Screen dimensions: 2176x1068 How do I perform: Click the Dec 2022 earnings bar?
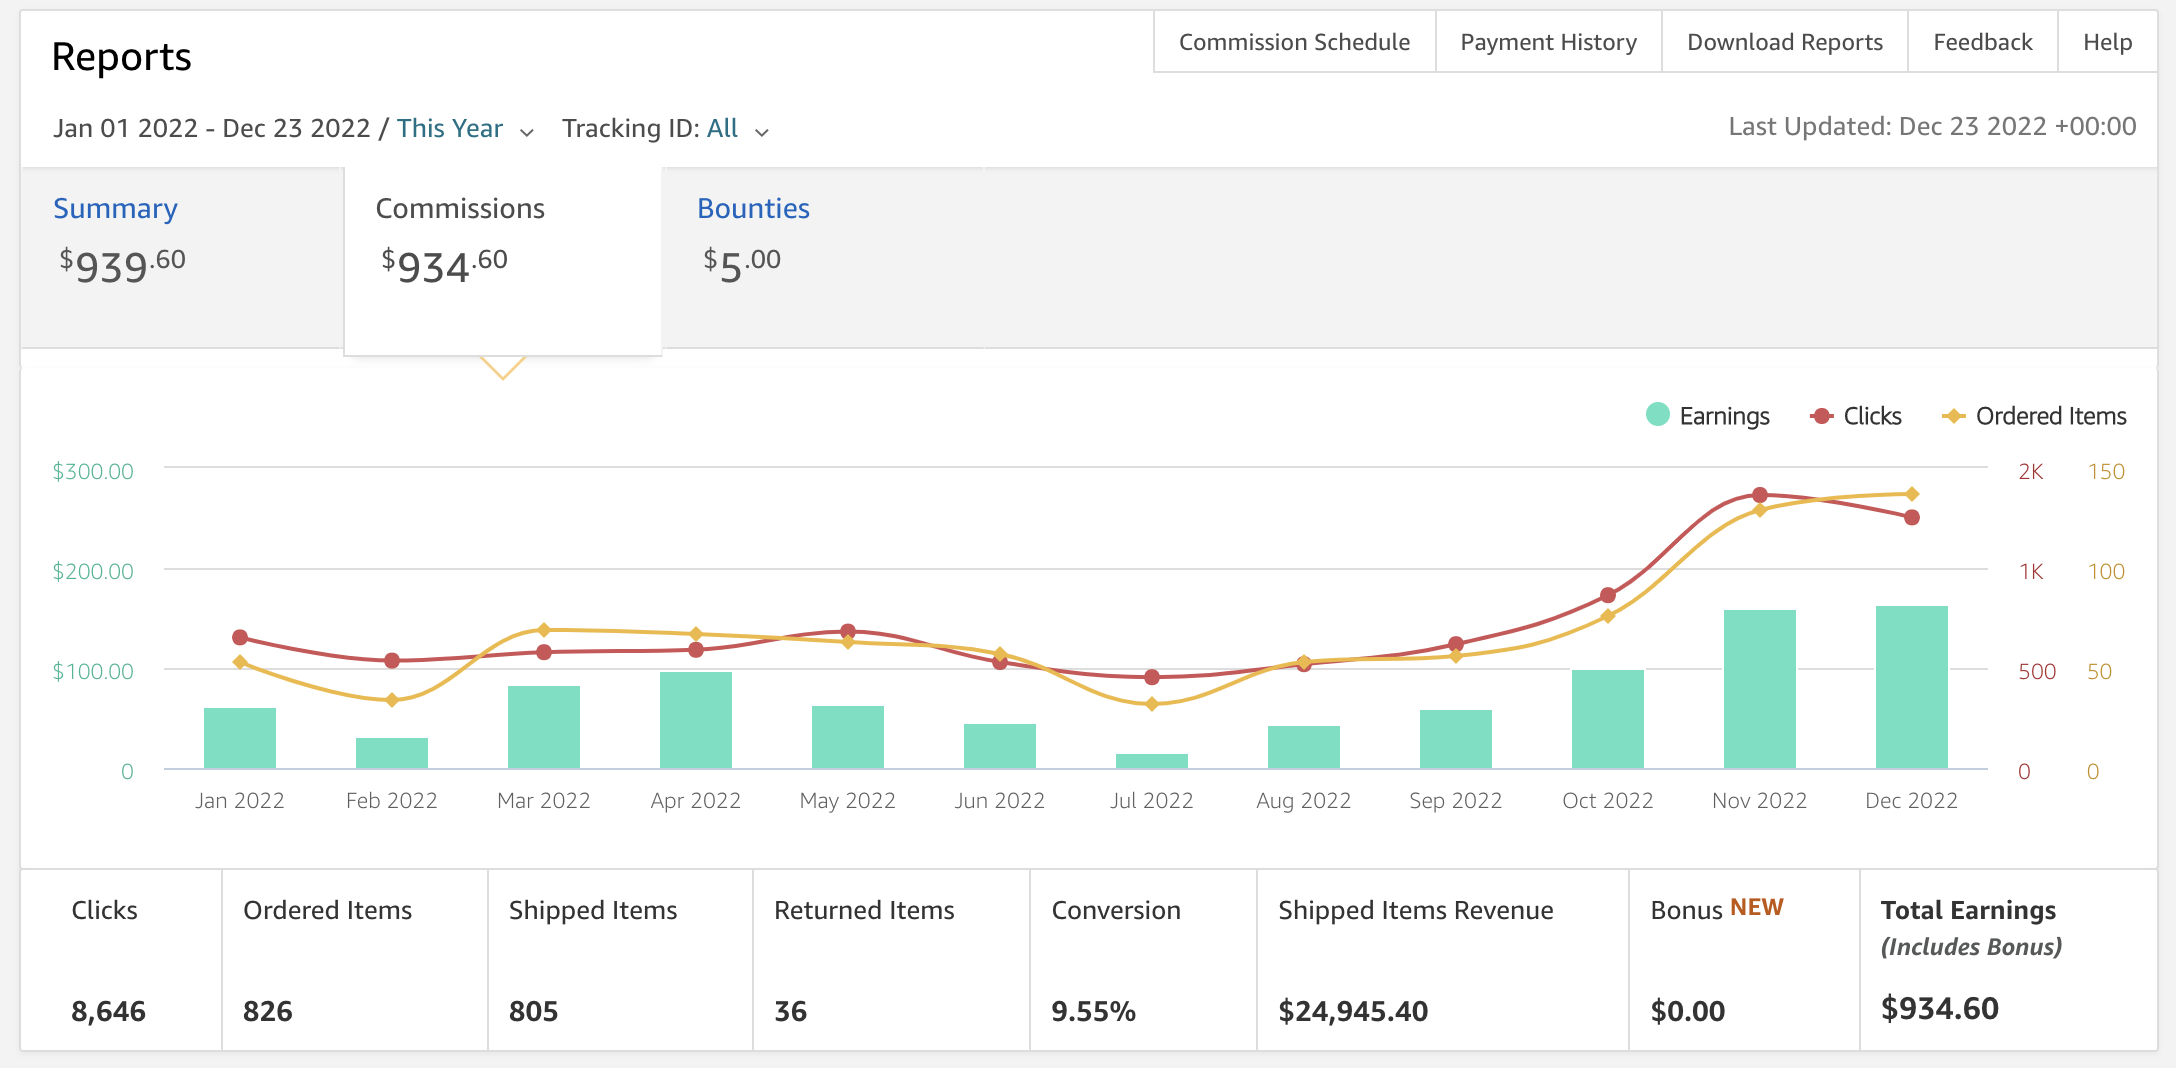point(1911,687)
